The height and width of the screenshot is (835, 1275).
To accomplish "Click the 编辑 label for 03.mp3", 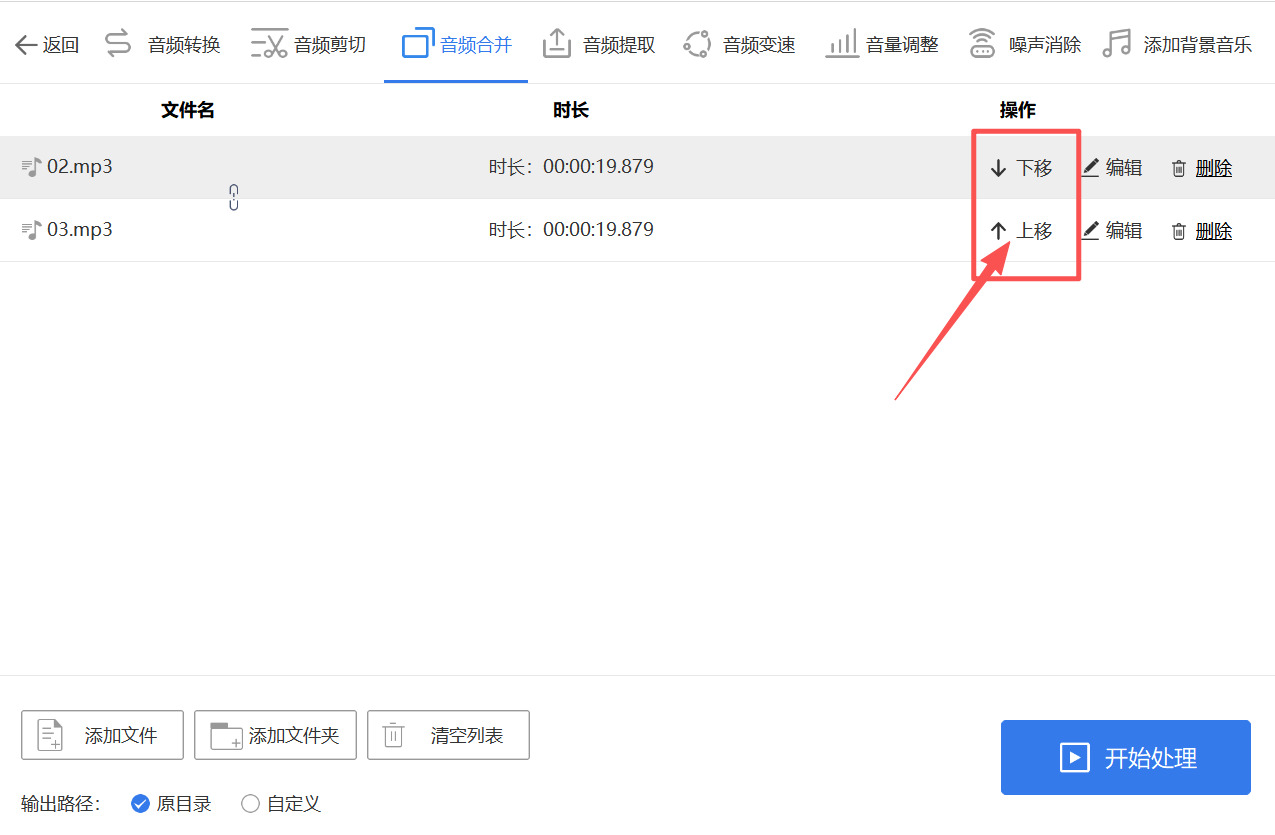I will 1124,231.
